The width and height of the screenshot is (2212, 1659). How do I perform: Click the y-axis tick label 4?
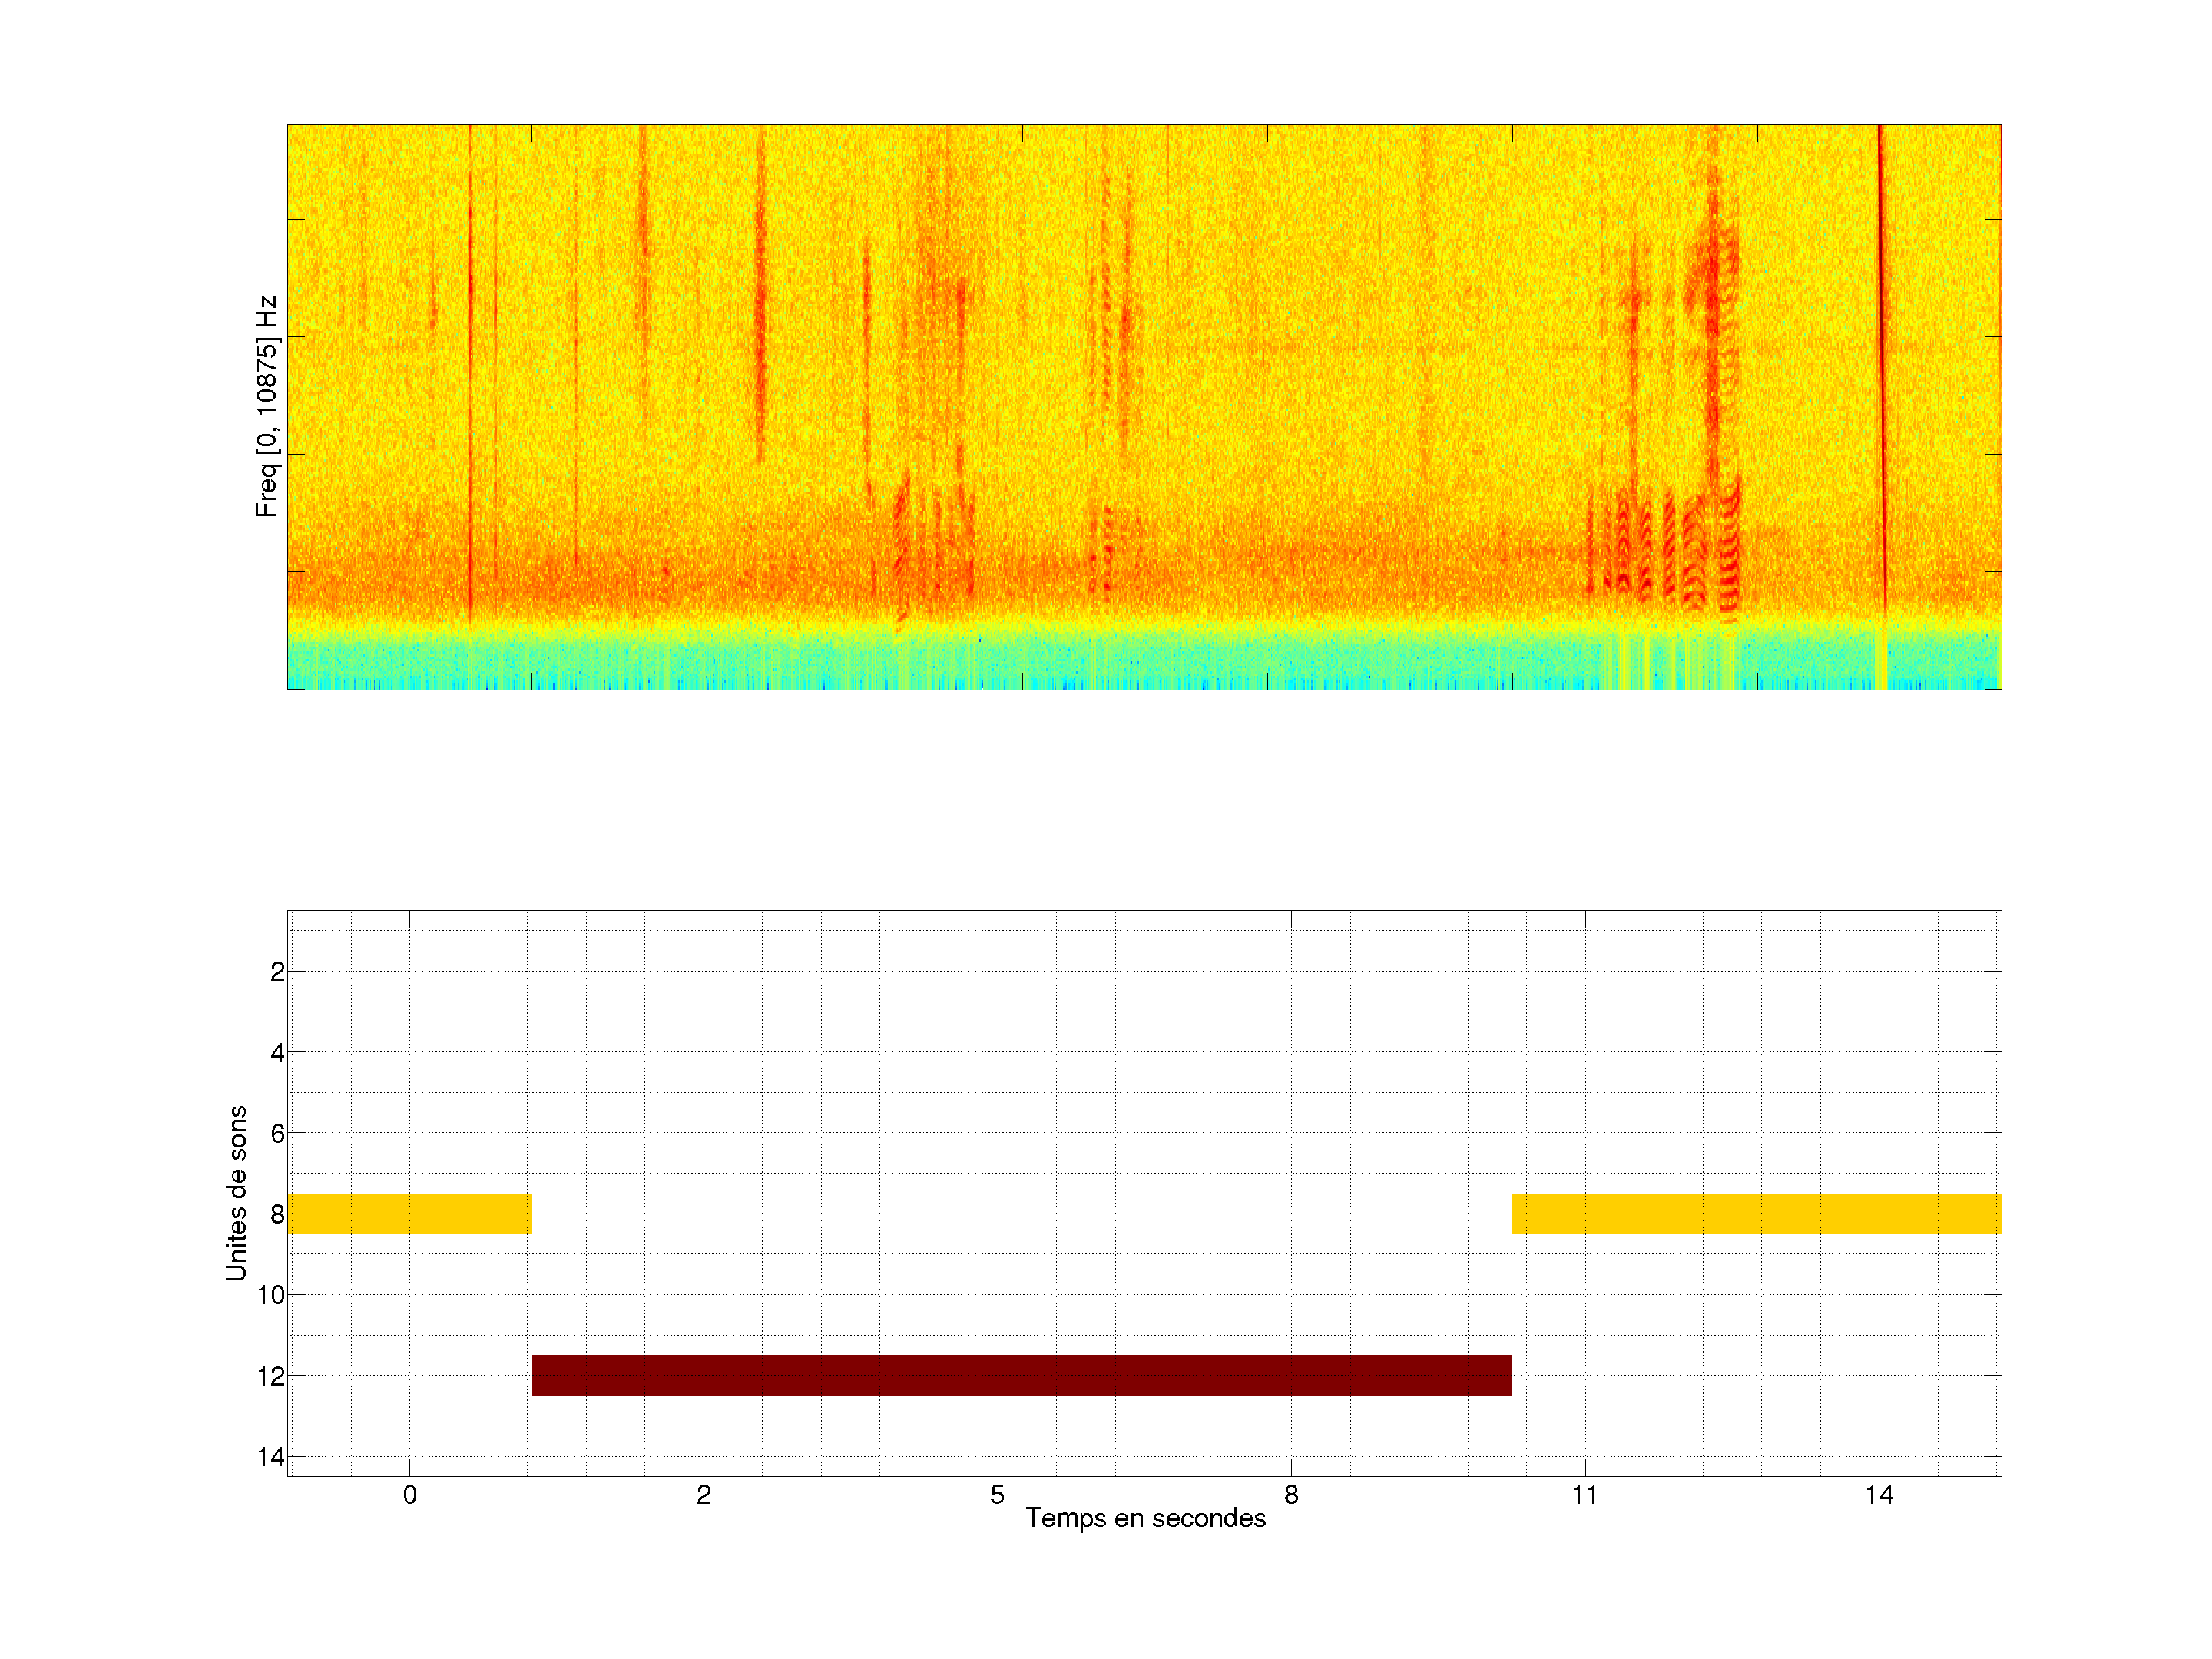tap(277, 1052)
